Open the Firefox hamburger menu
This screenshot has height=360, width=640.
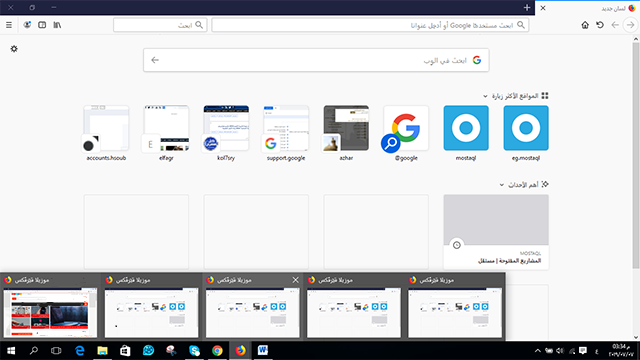point(9,25)
